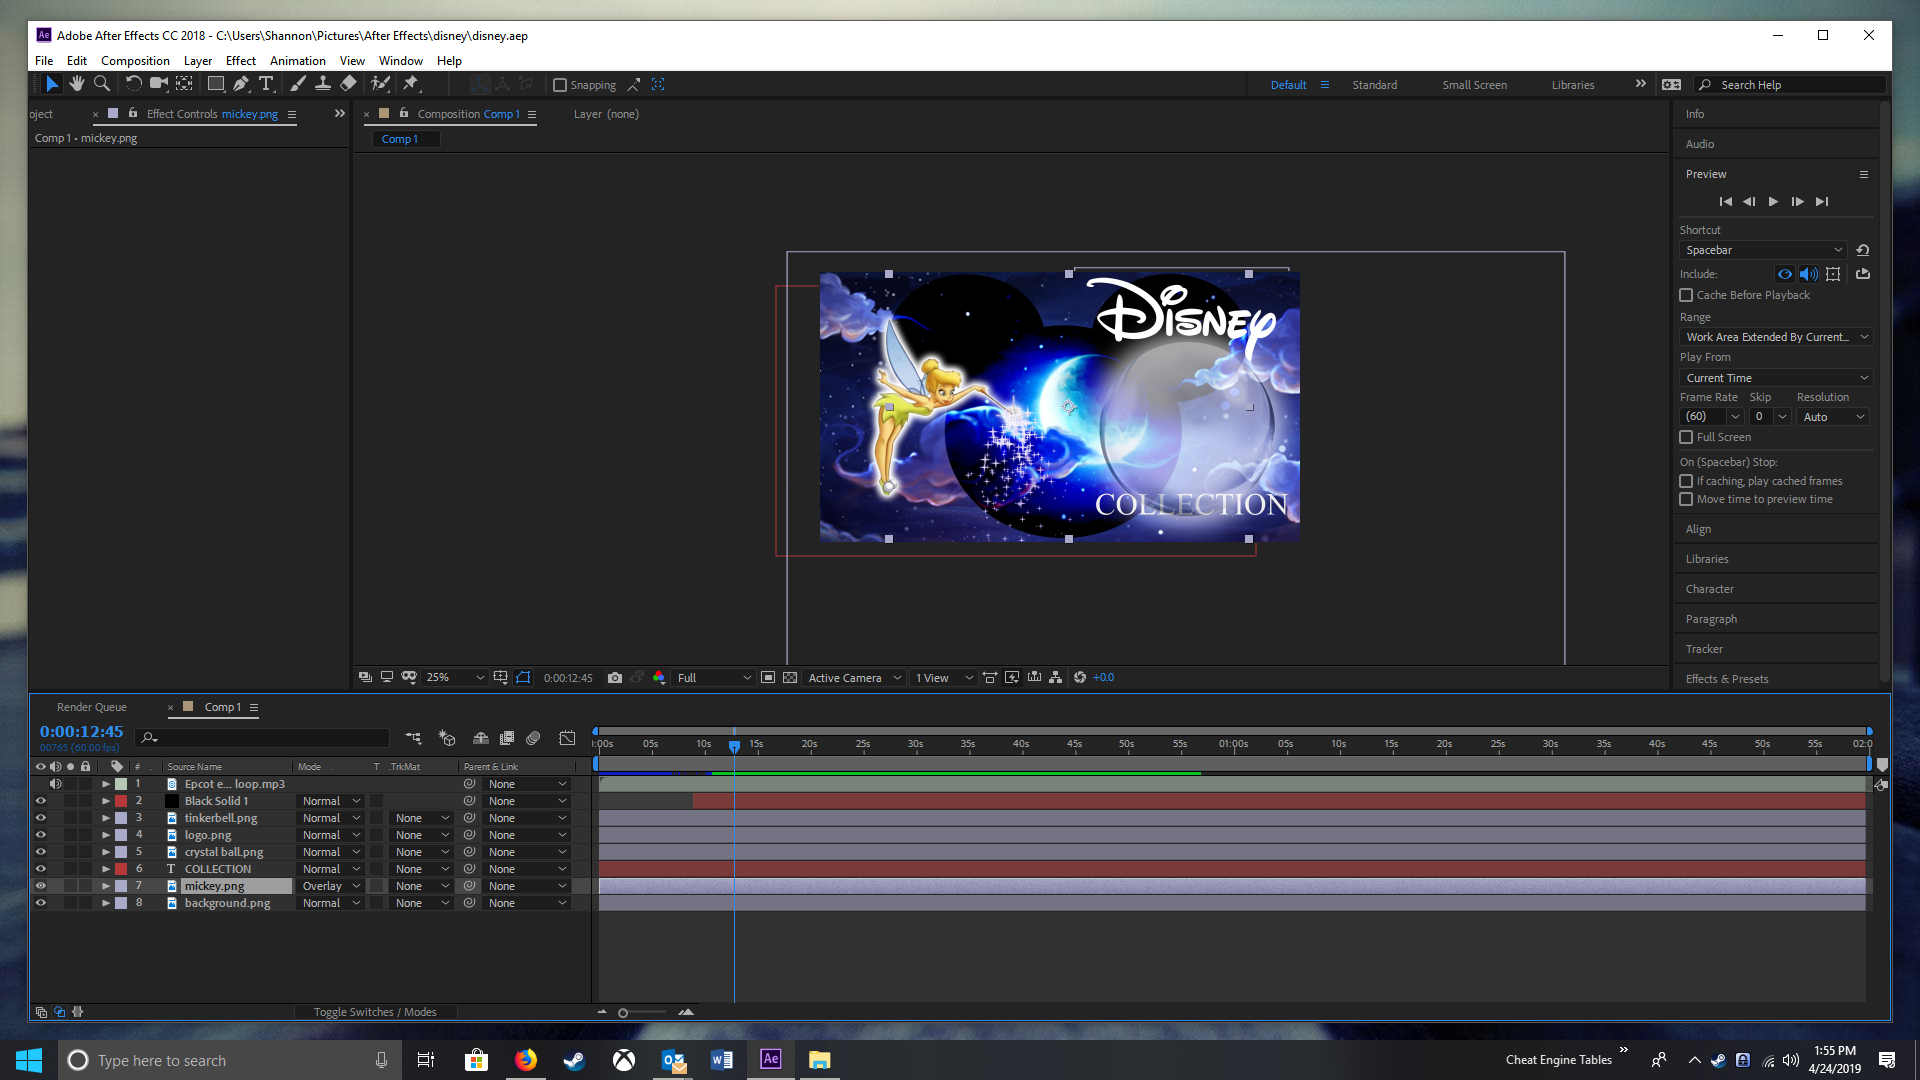The height and width of the screenshot is (1080, 1920).
Task: Click the Search Help field
Action: click(x=1790, y=85)
